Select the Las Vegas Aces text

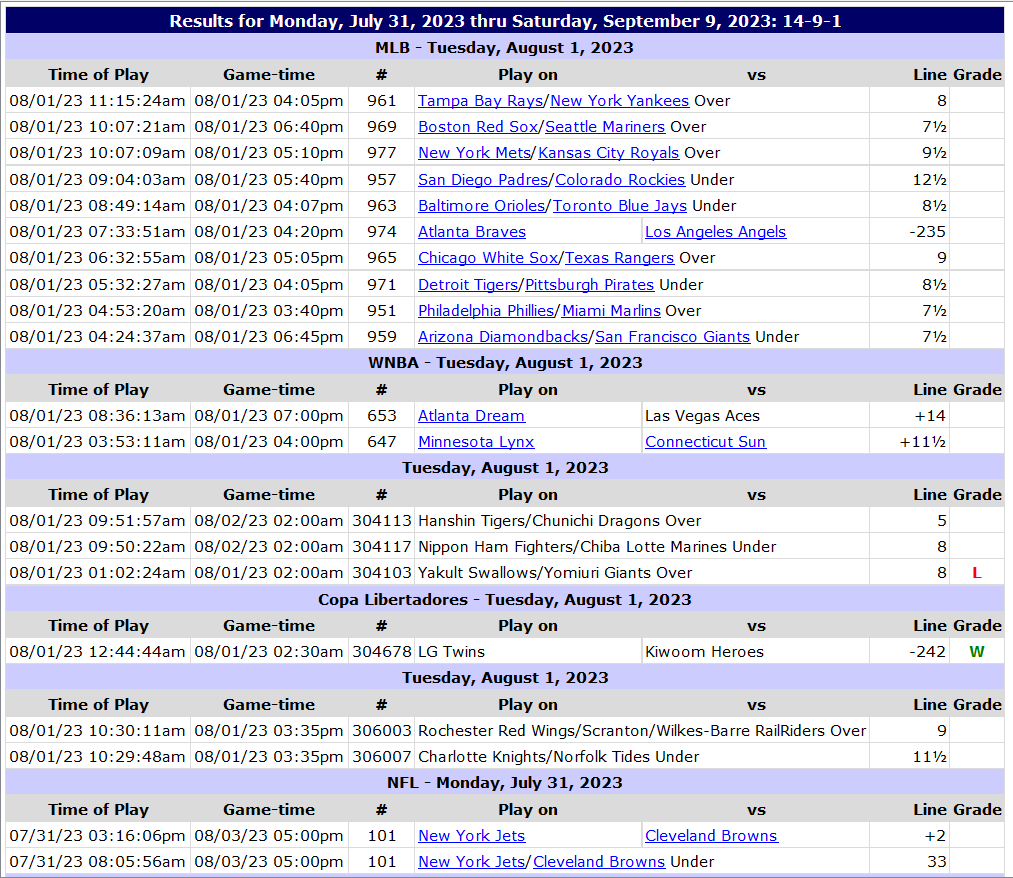702,416
